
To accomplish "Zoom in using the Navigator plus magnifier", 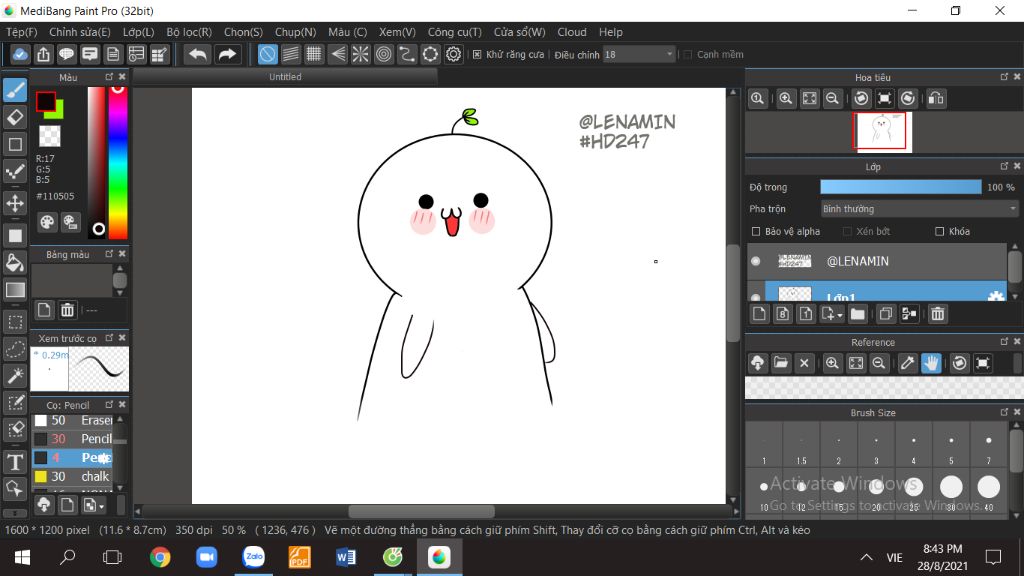I will [786, 99].
